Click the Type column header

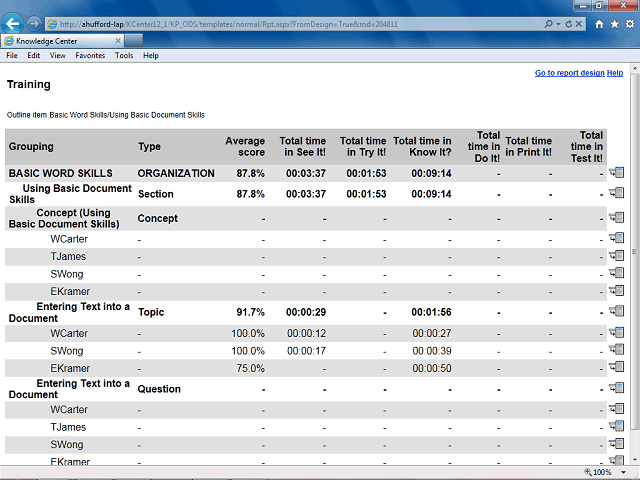[149, 146]
